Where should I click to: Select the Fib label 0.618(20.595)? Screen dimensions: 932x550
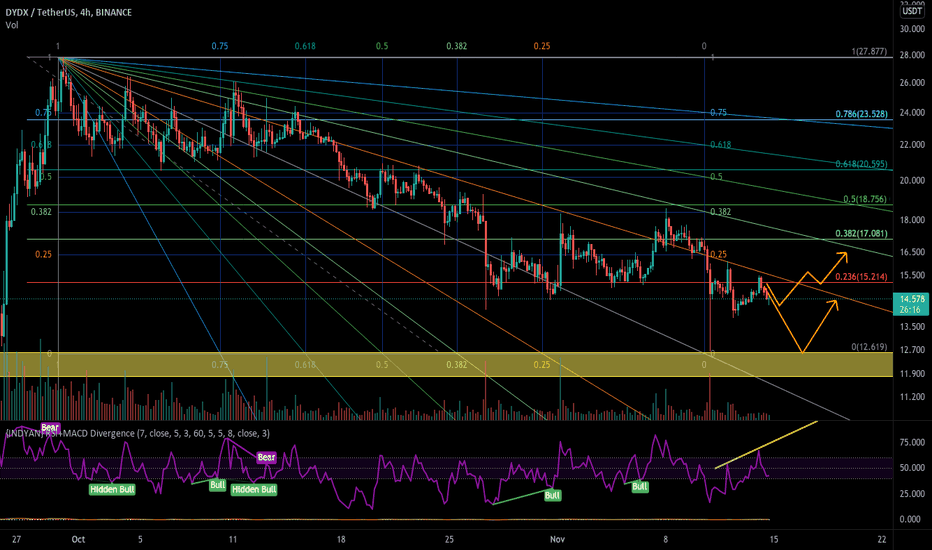coord(861,164)
